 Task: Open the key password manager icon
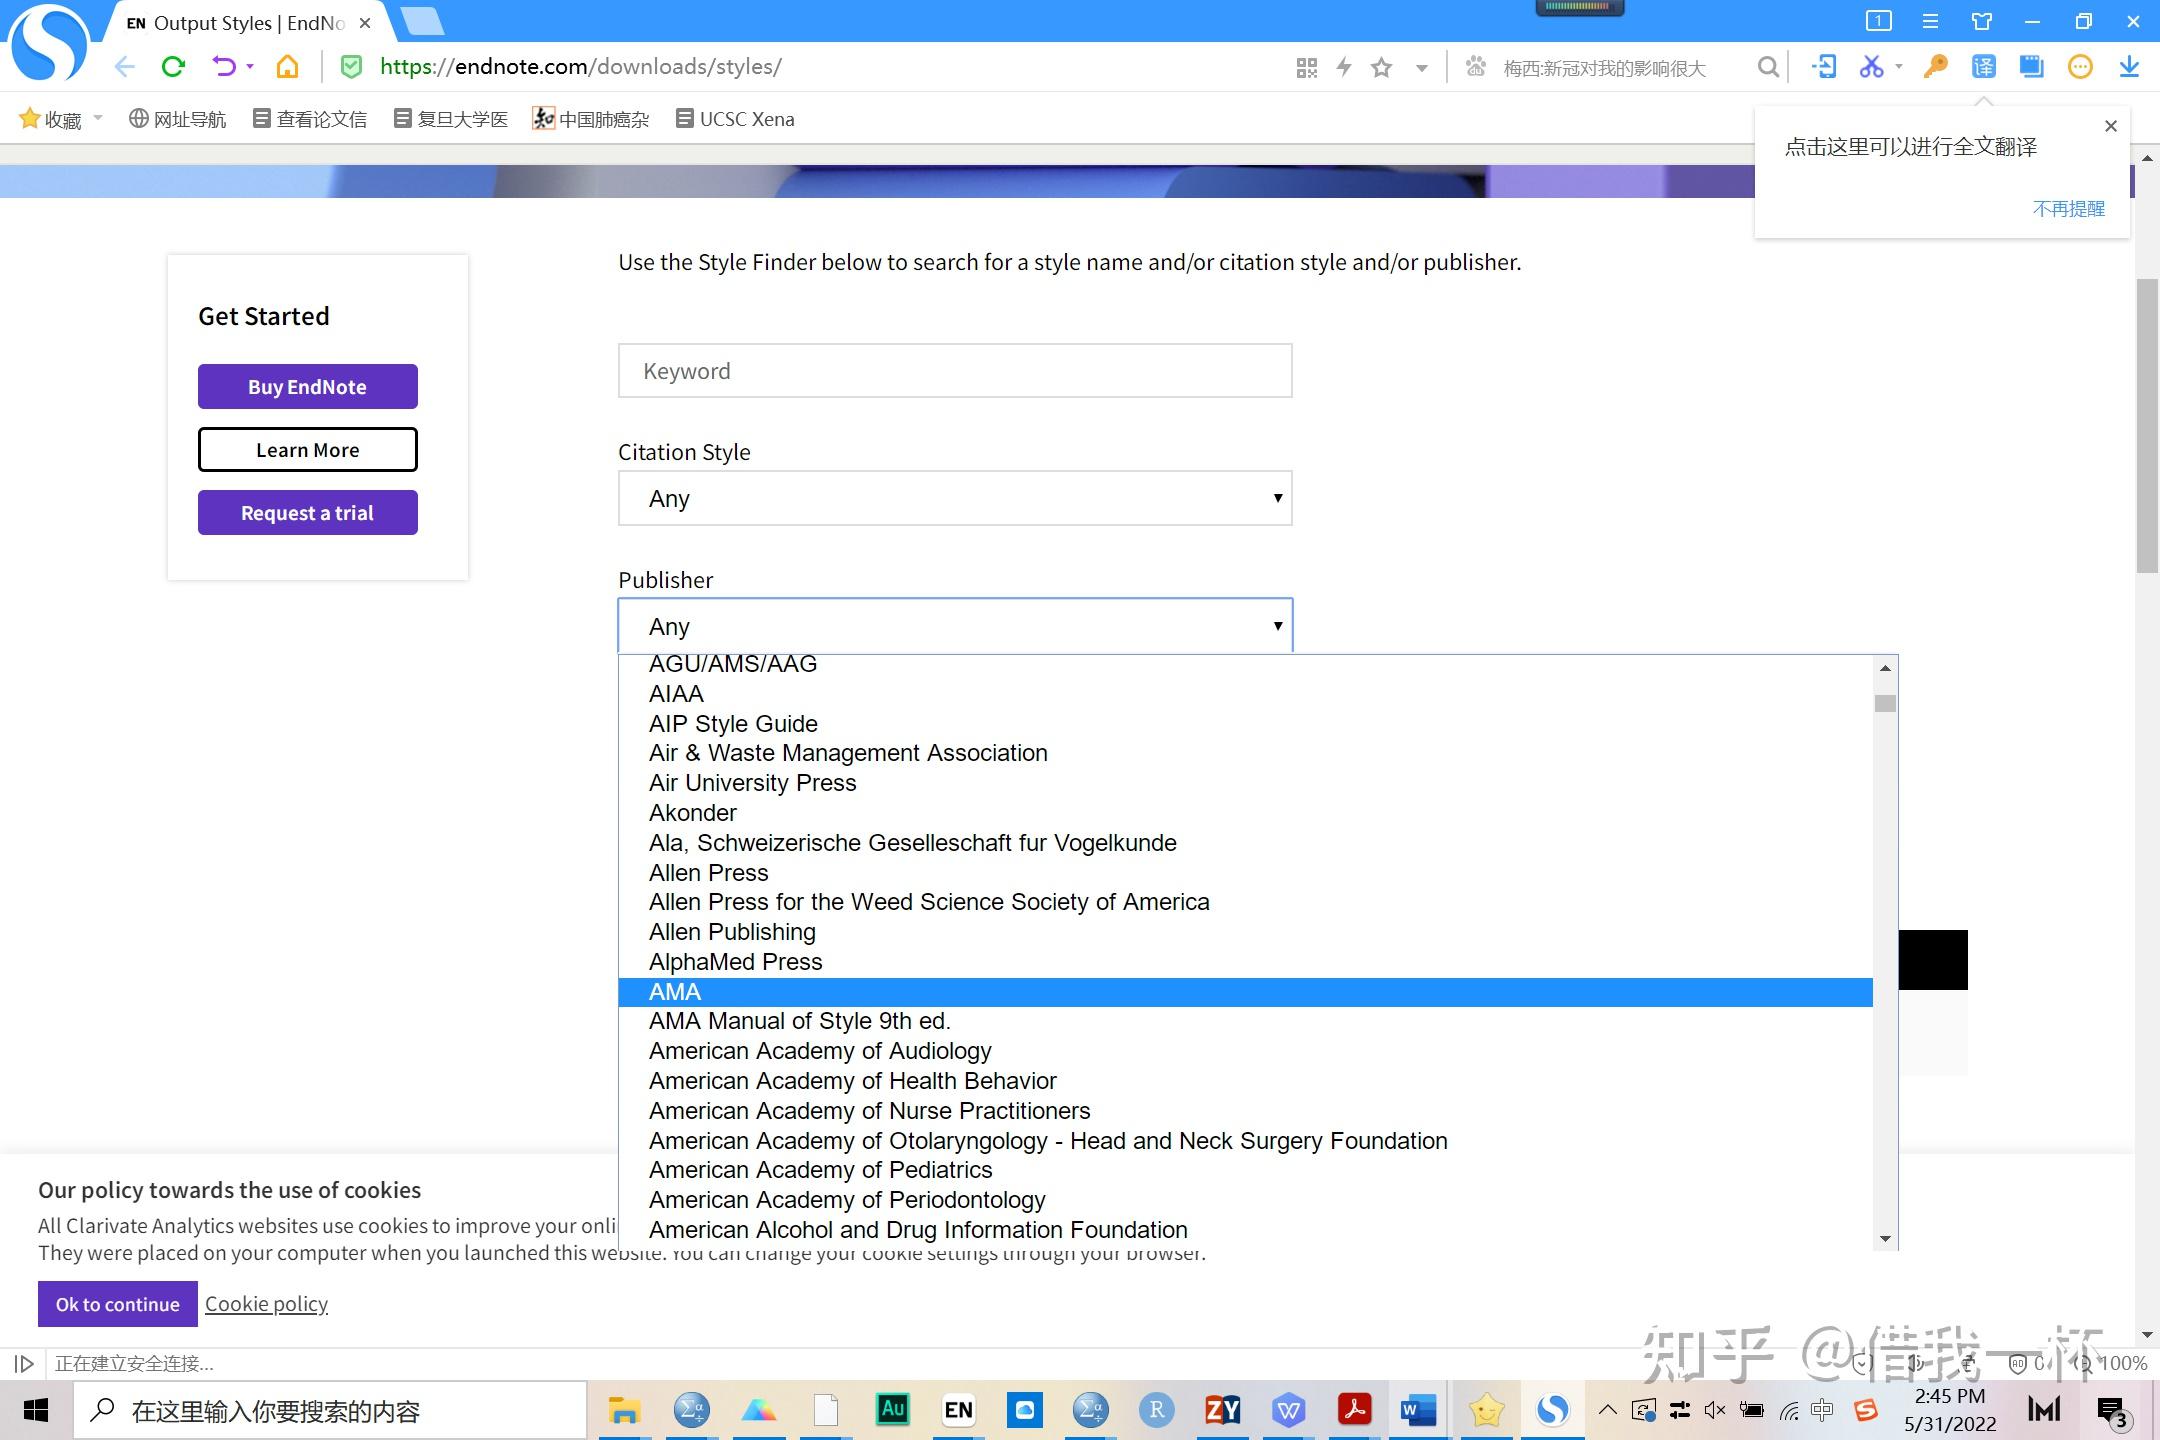tap(1936, 67)
